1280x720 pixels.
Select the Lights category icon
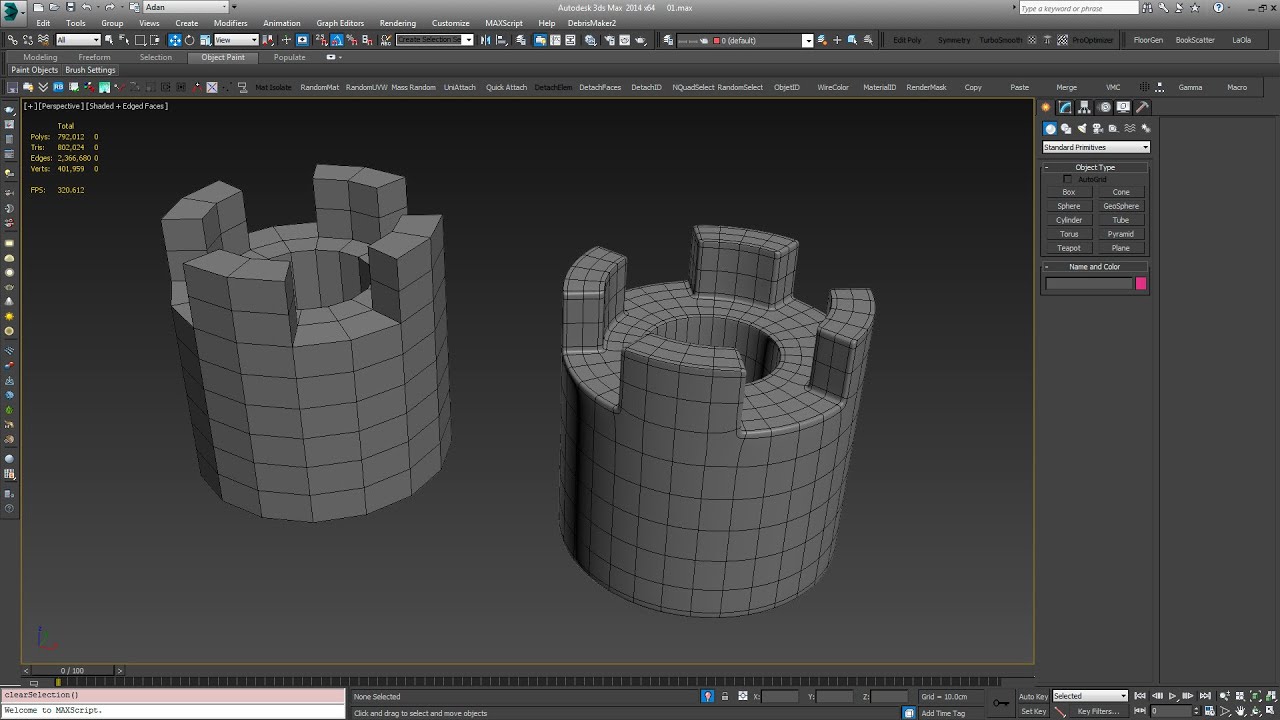tap(1082, 128)
